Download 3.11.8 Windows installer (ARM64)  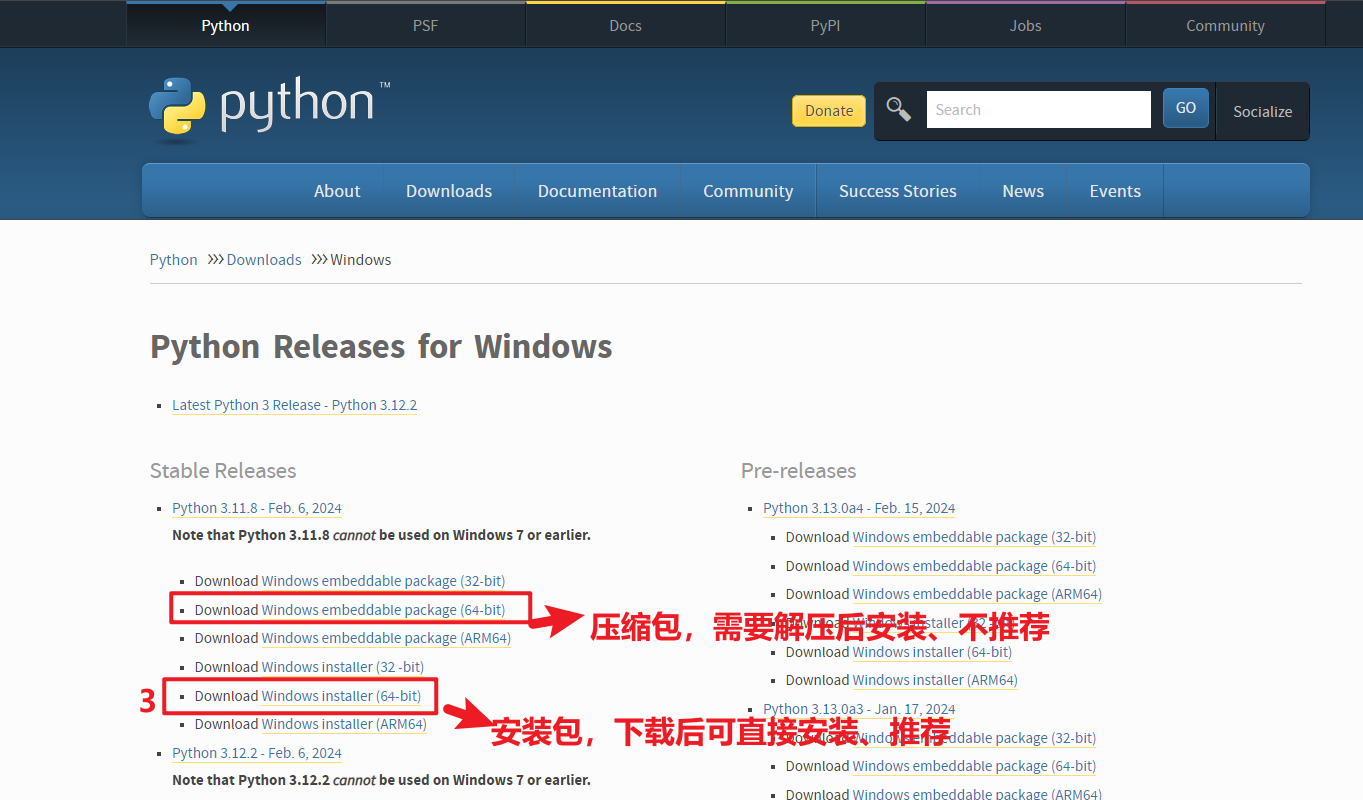click(344, 724)
